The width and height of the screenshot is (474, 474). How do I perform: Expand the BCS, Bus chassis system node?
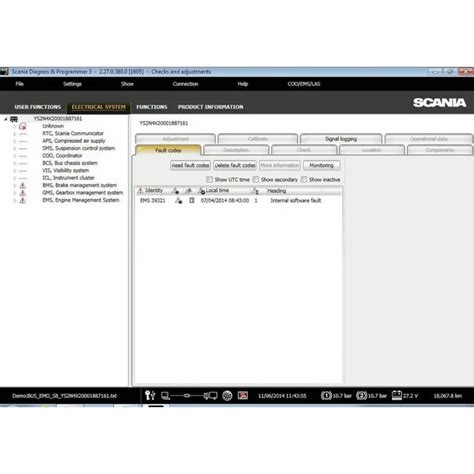point(15,163)
